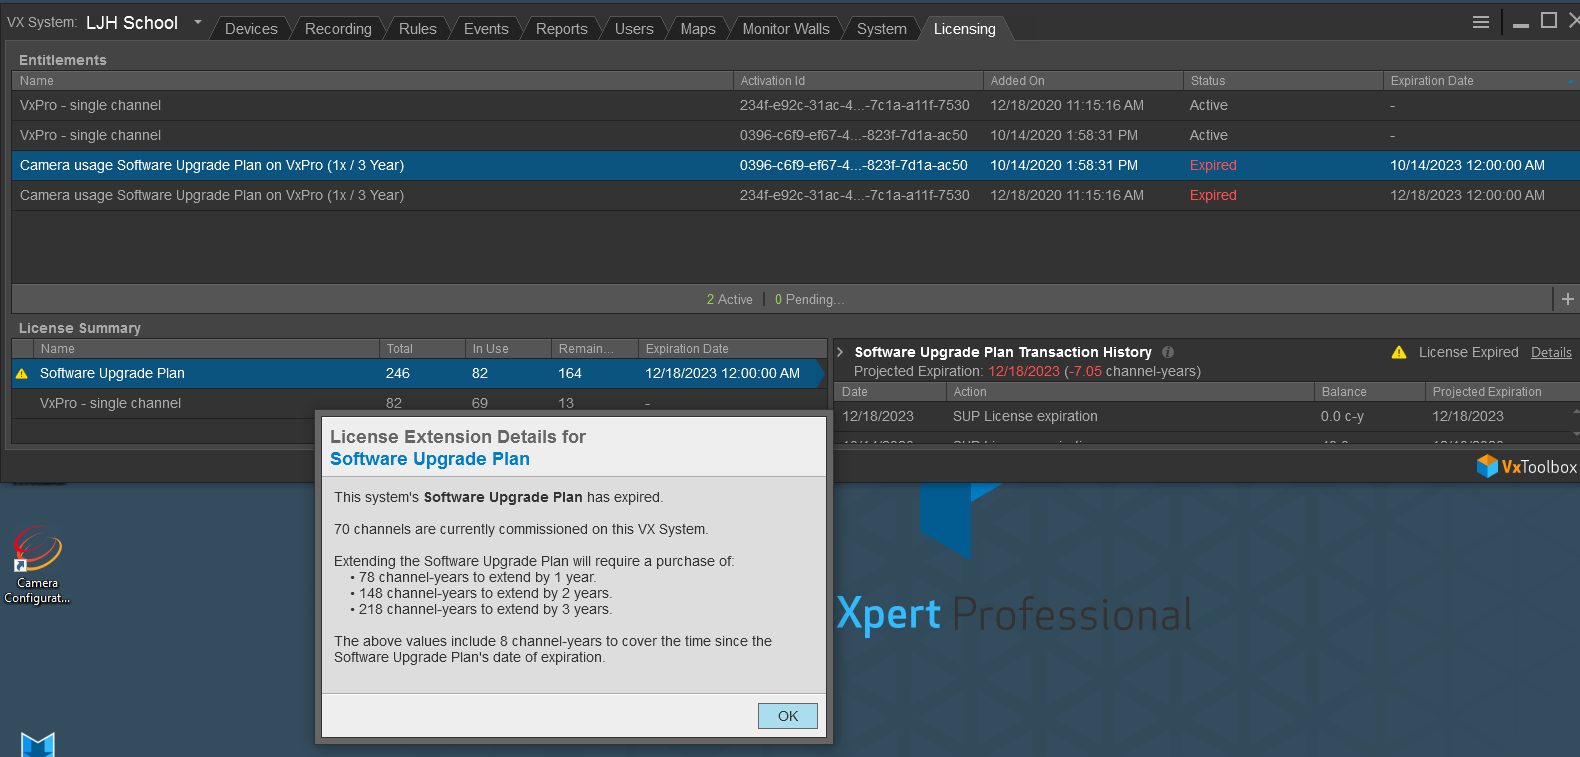
Task: Select the SUP License expiration transaction row
Action: (1203, 416)
